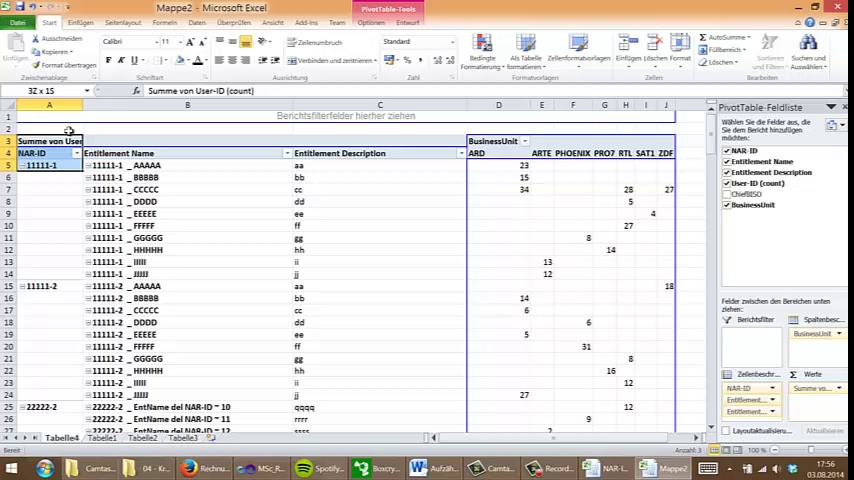Open the BusinessUnit column filter dropdown
The image size is (854, 480).
pos(524,141)
